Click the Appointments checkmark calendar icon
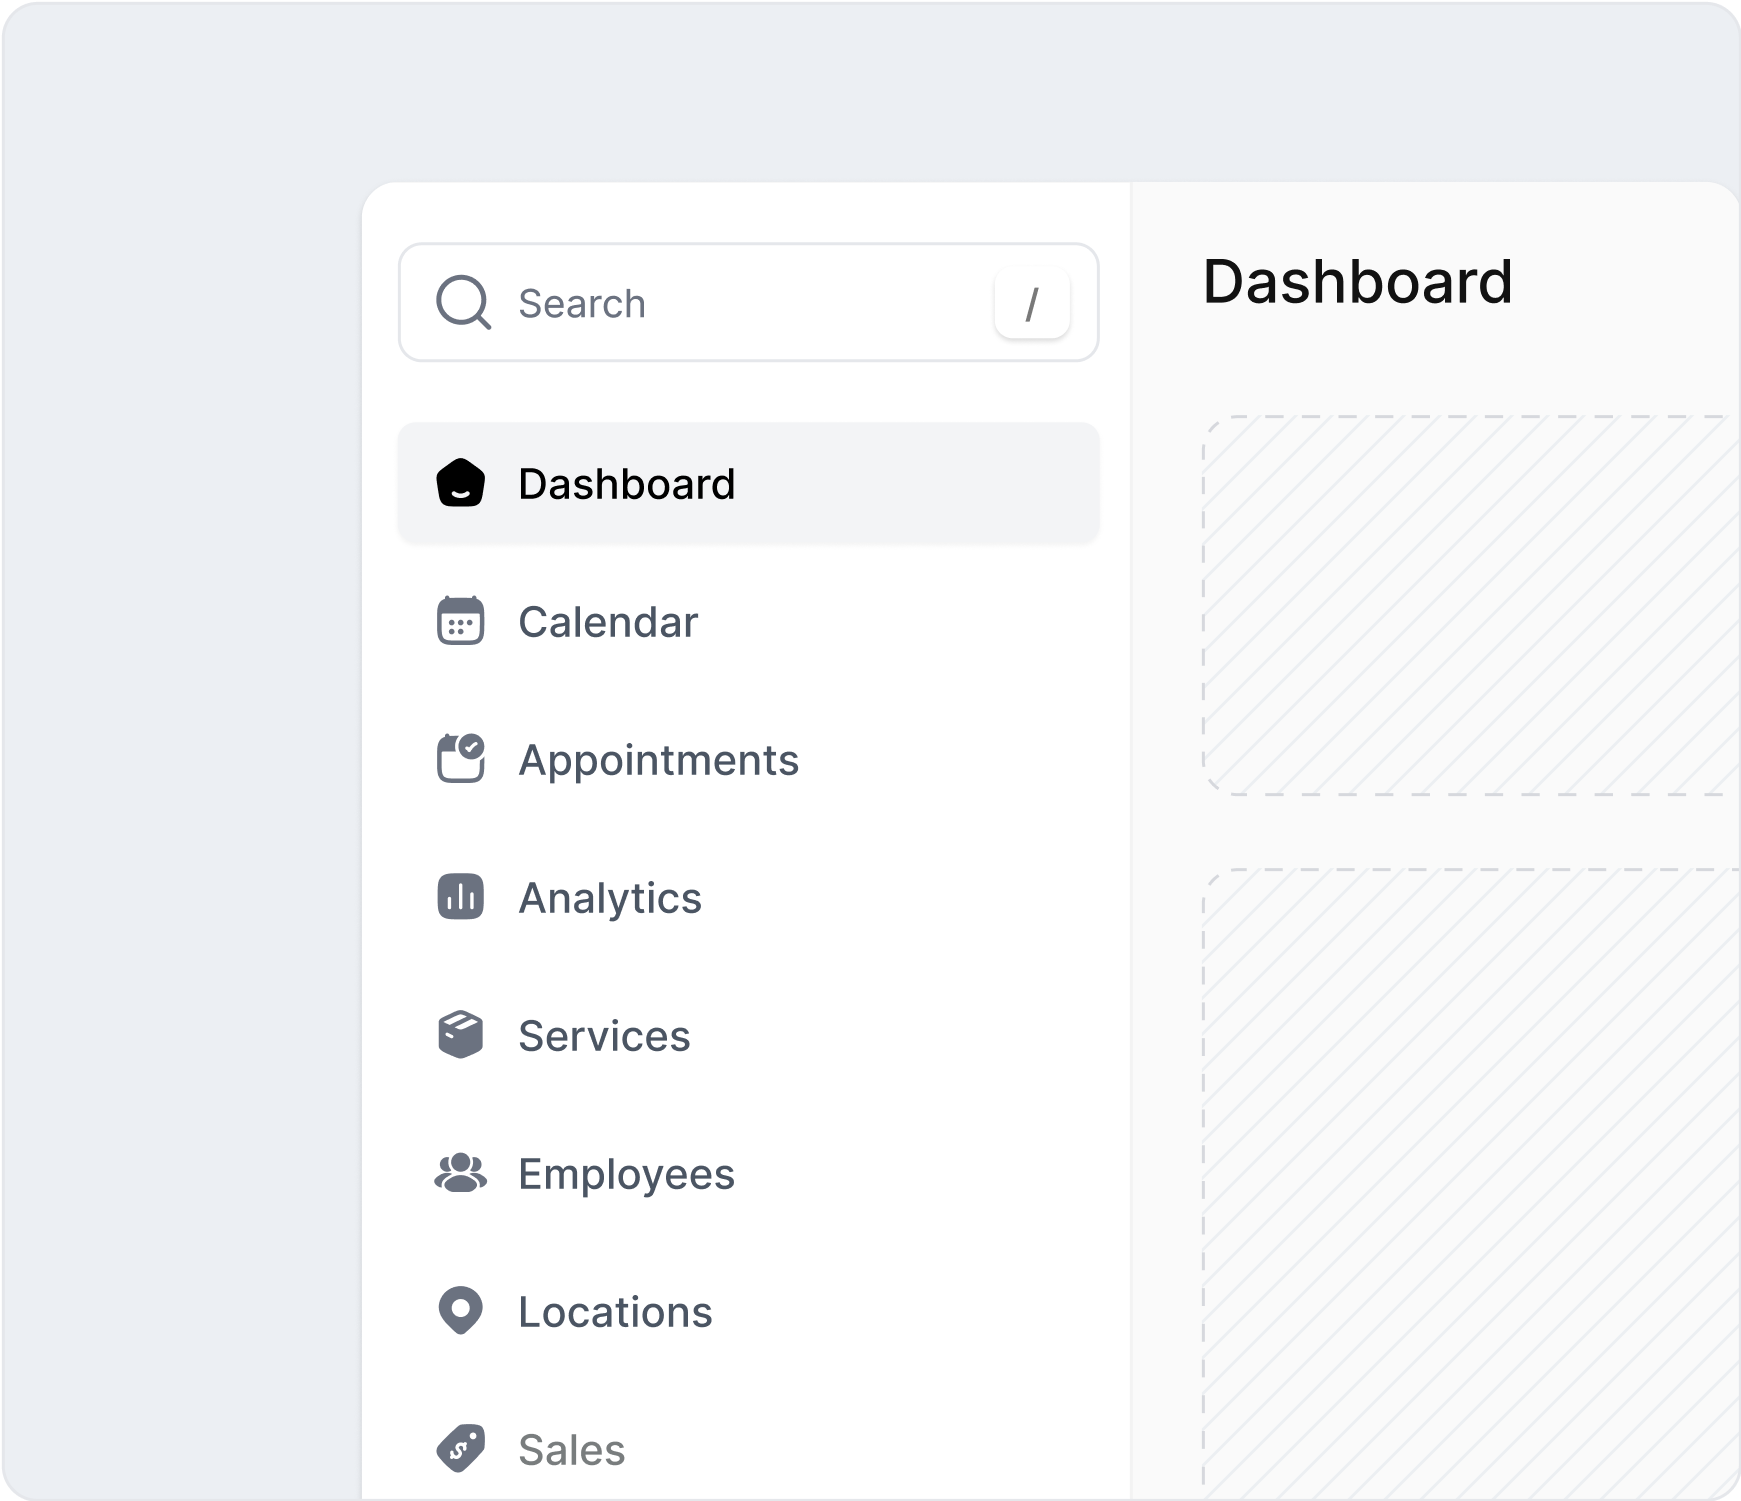Screen dimensions: 1741x1501 (x=461, y=759)
